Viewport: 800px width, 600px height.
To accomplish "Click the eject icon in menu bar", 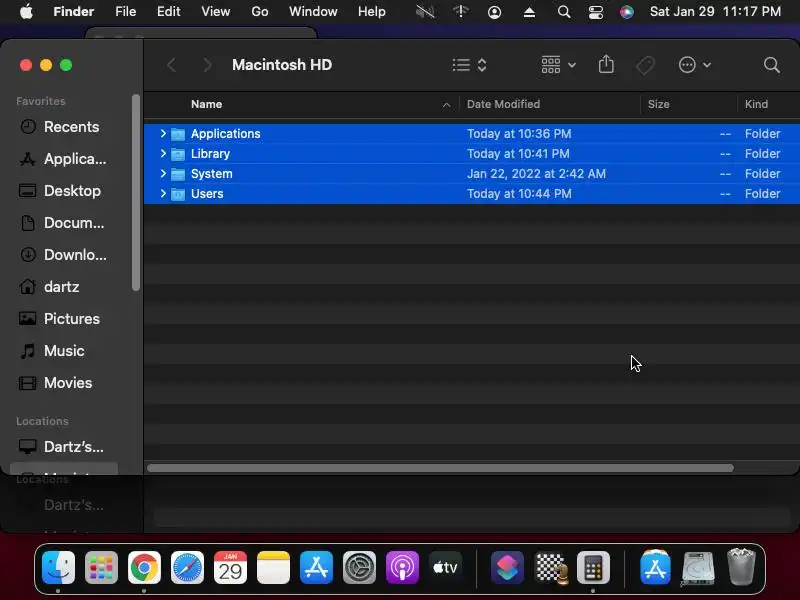I will [x=529, y=12].
